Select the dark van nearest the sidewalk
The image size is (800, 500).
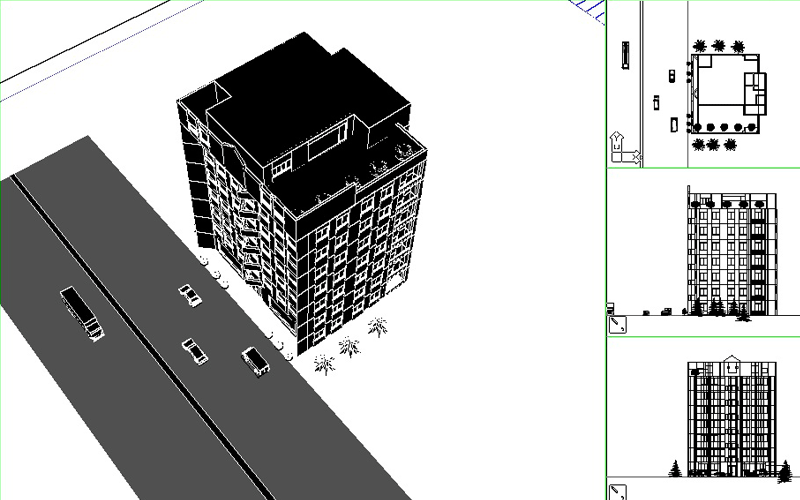coord(256,362)
